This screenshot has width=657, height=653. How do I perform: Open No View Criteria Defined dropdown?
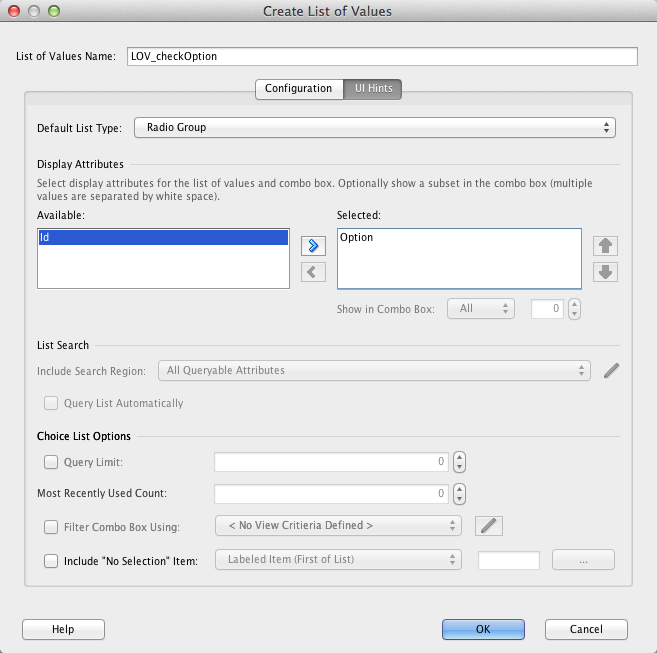coord(338,526)
